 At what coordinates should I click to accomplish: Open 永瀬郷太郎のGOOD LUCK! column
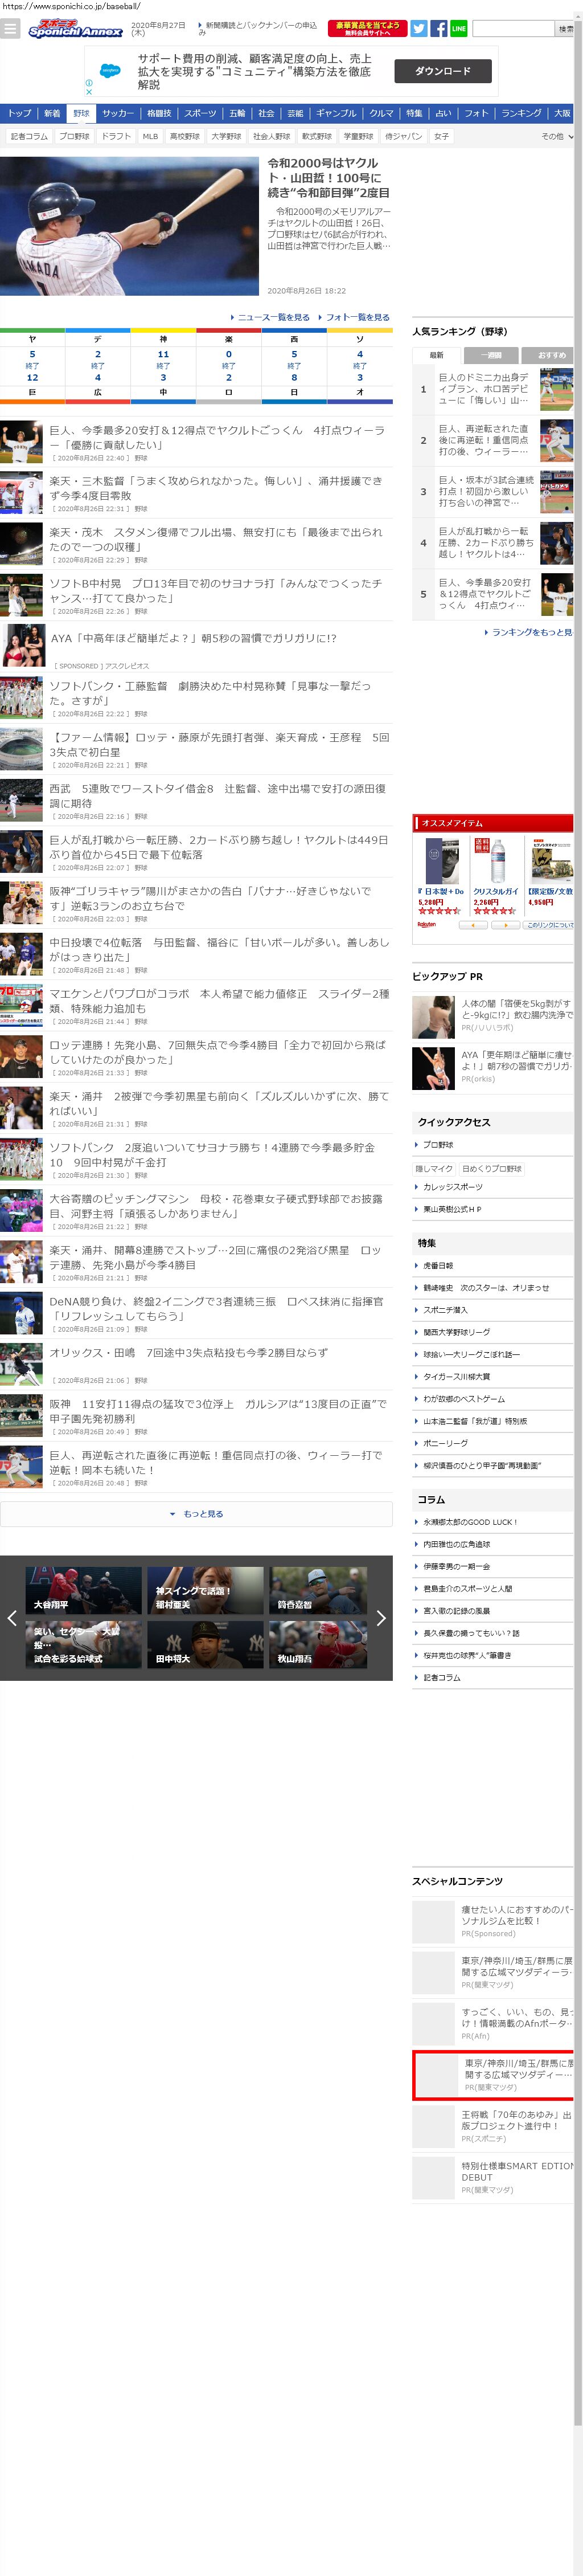471,1522
